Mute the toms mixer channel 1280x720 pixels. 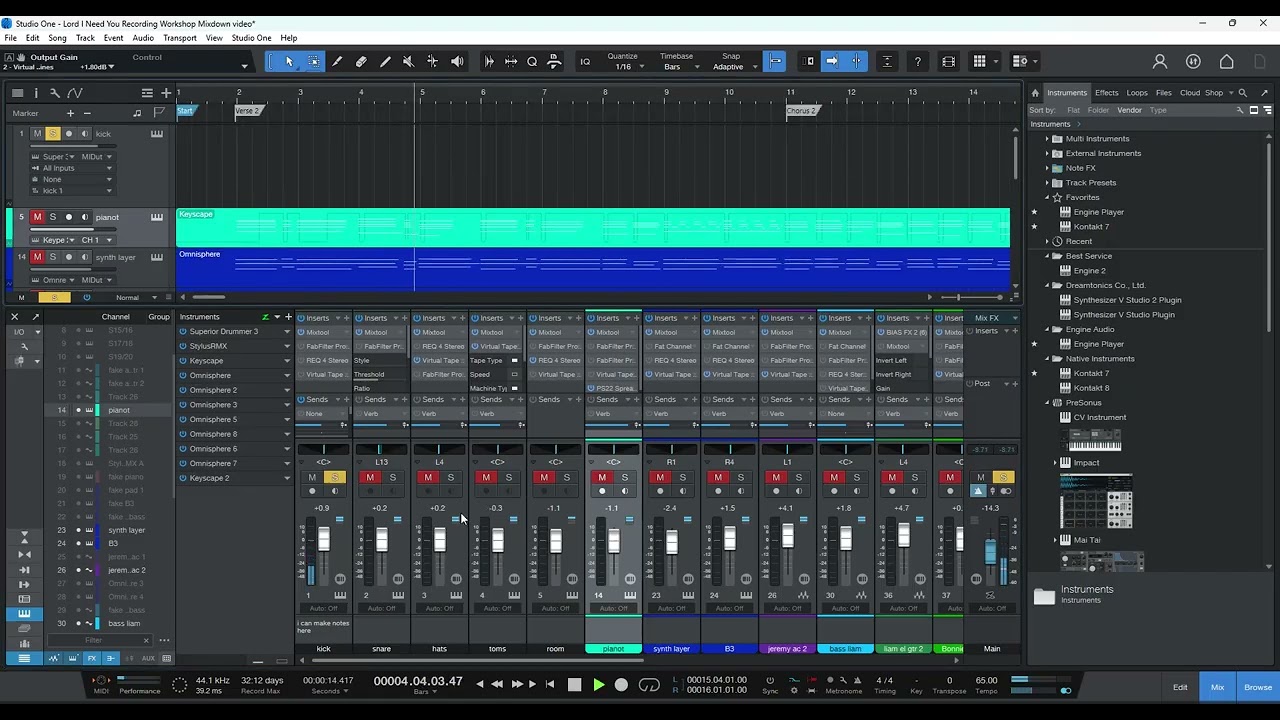point(486,478)
